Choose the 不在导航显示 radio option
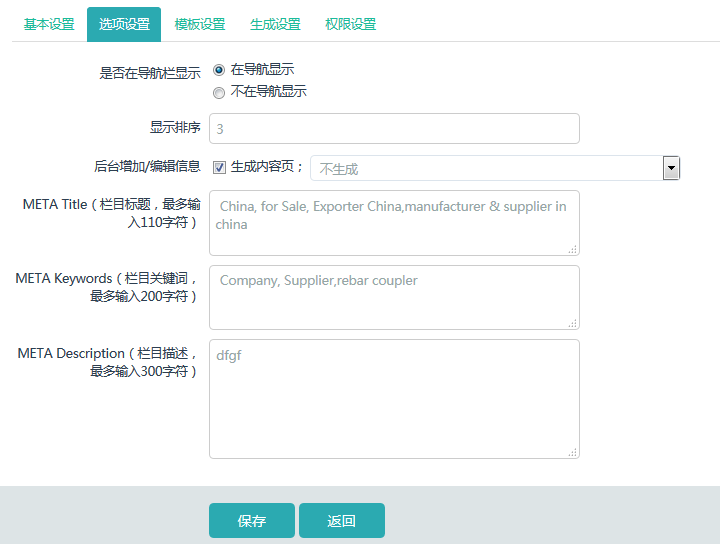 click(219, 93)
